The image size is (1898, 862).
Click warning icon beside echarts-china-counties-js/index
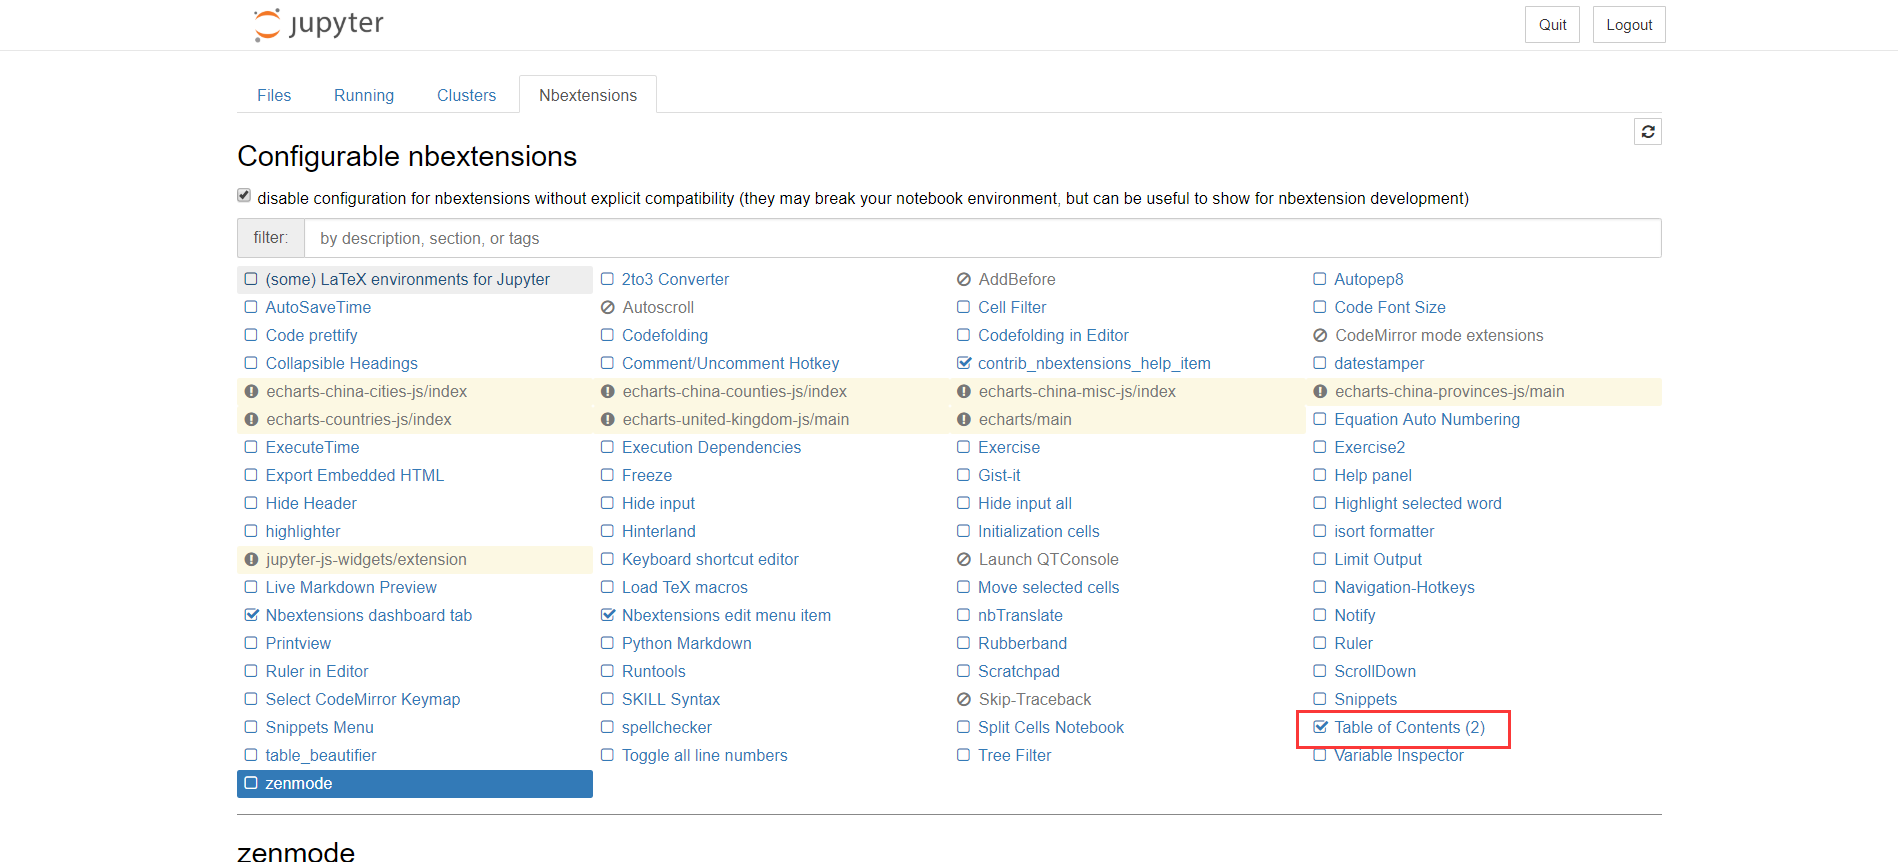point(608,392)
